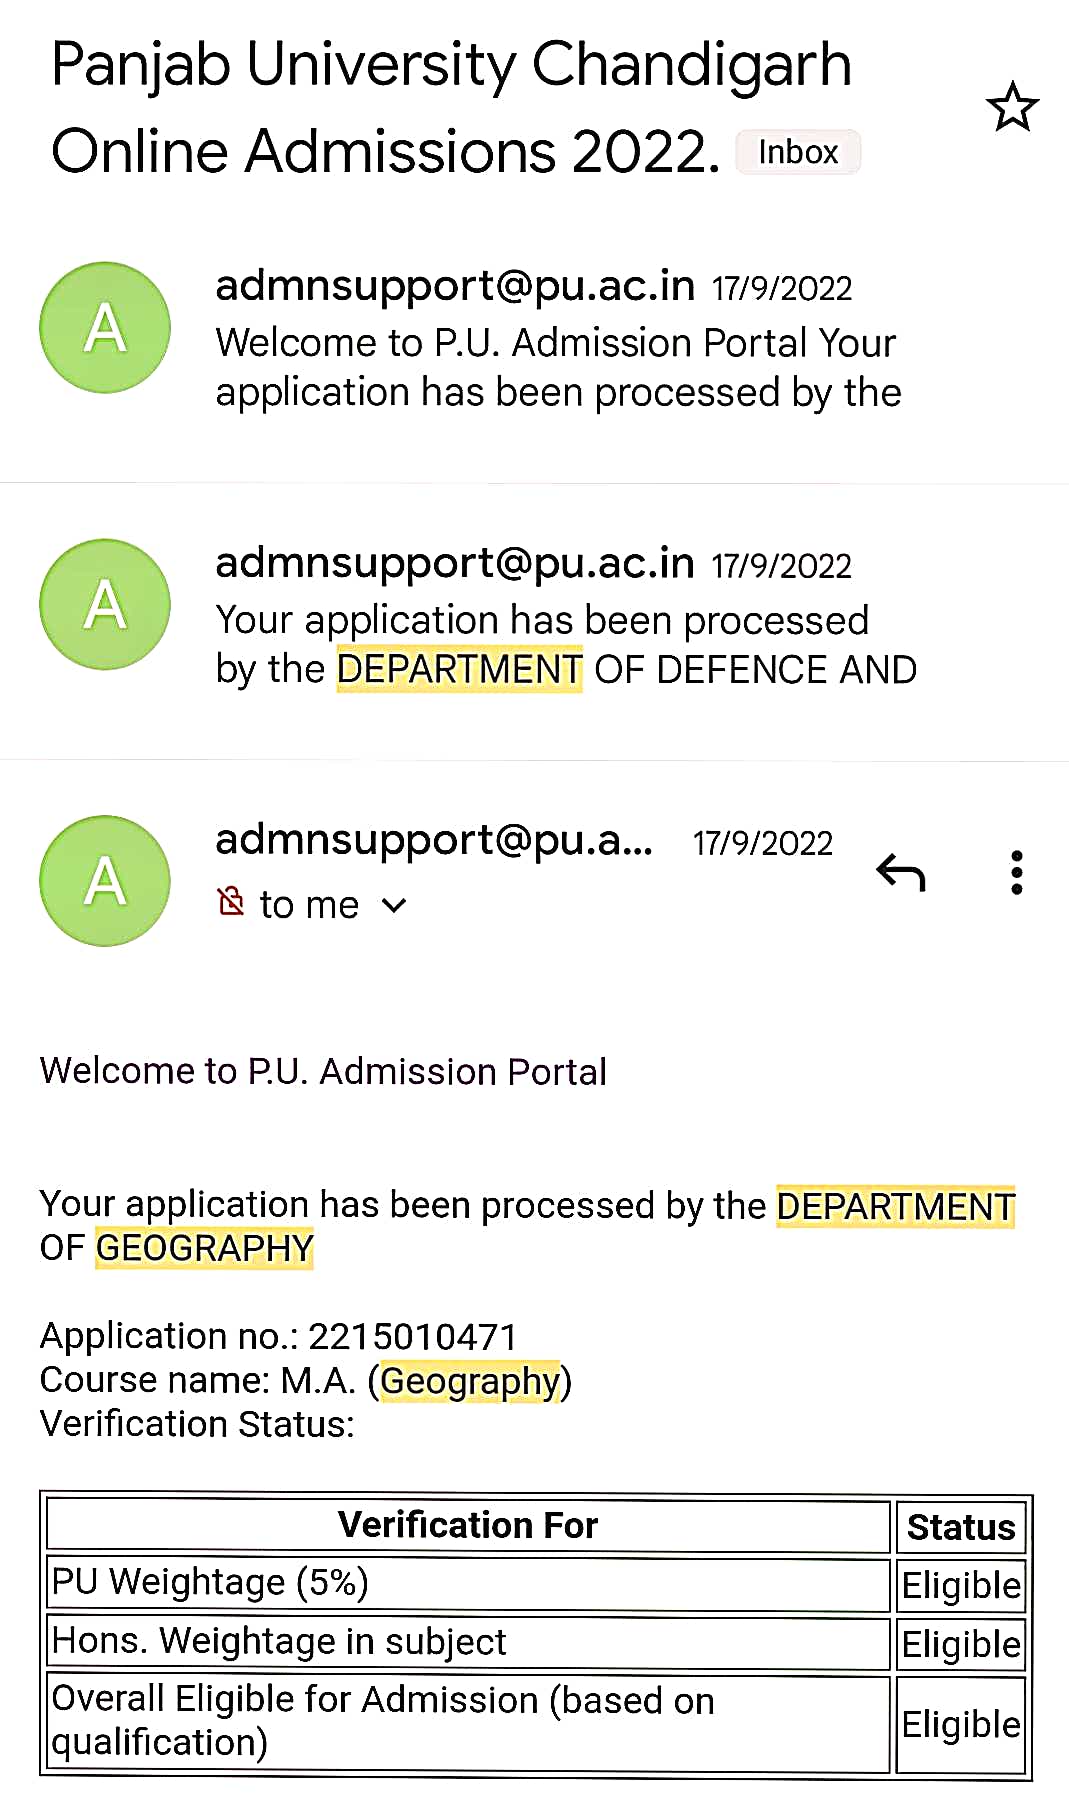The height and width of the screenshot is (1798, 1069).
Task: Click the truncated sender admnsupport@pu.a...
Action: [x=434, y=840]
